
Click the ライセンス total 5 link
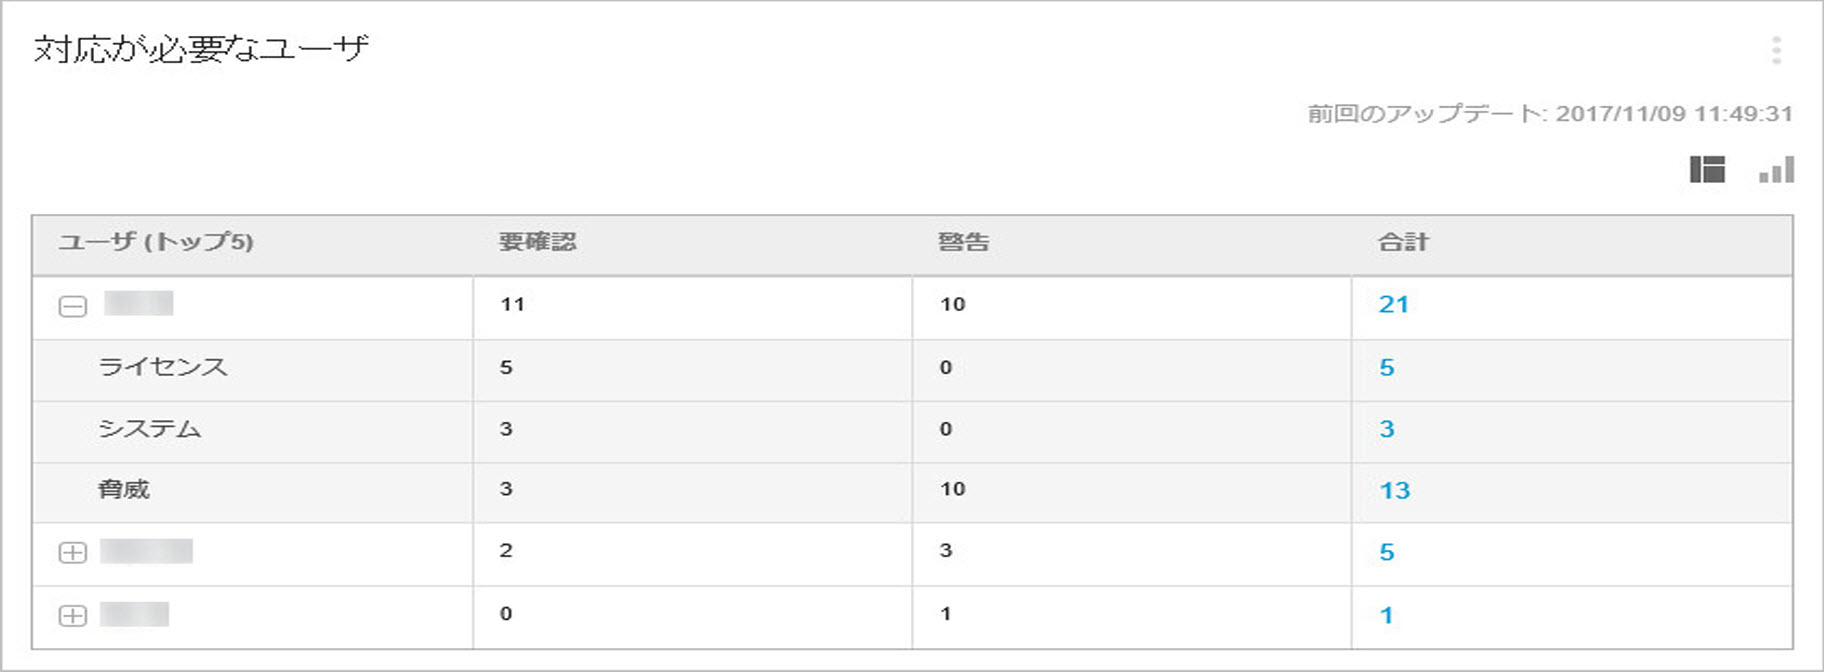(x=1387, y=368)
